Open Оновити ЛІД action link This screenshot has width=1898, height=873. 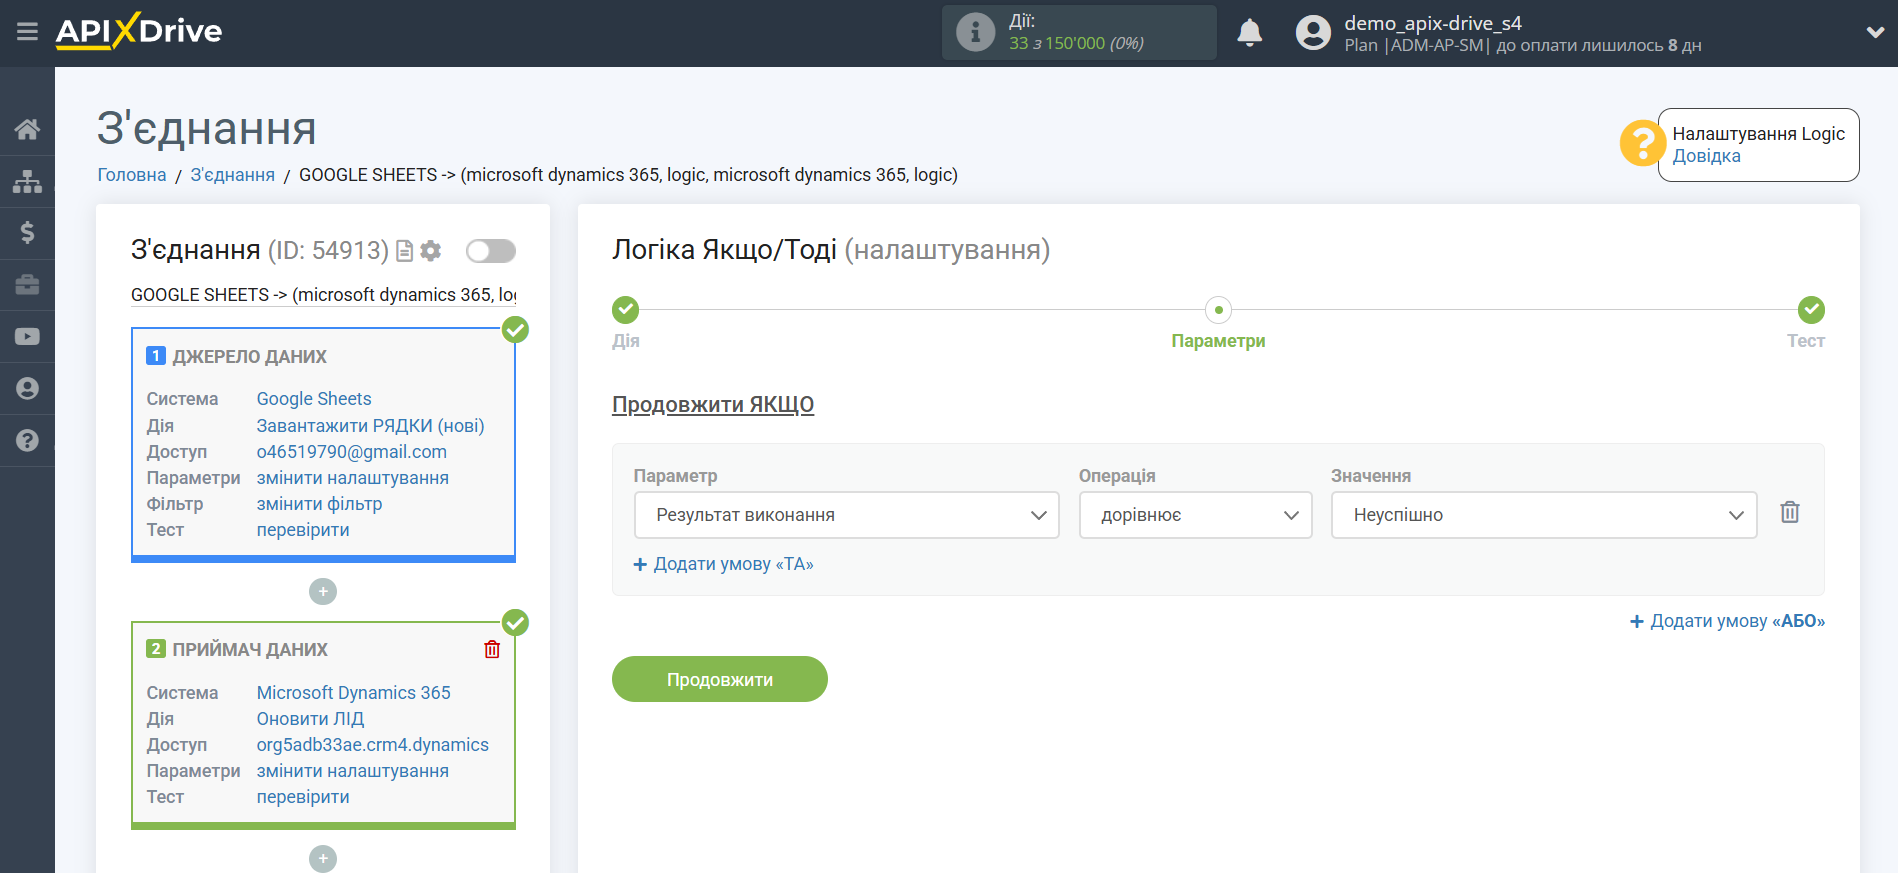[310, 719]
